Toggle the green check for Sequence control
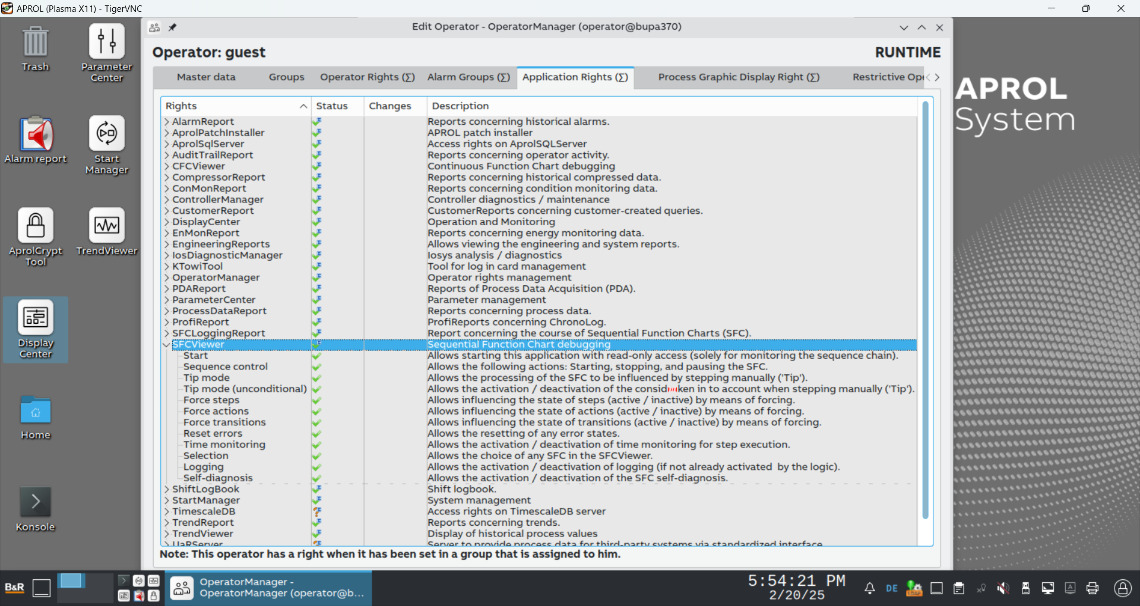The width and height of the screenshot is (1140, 606). tap(316, 367)
